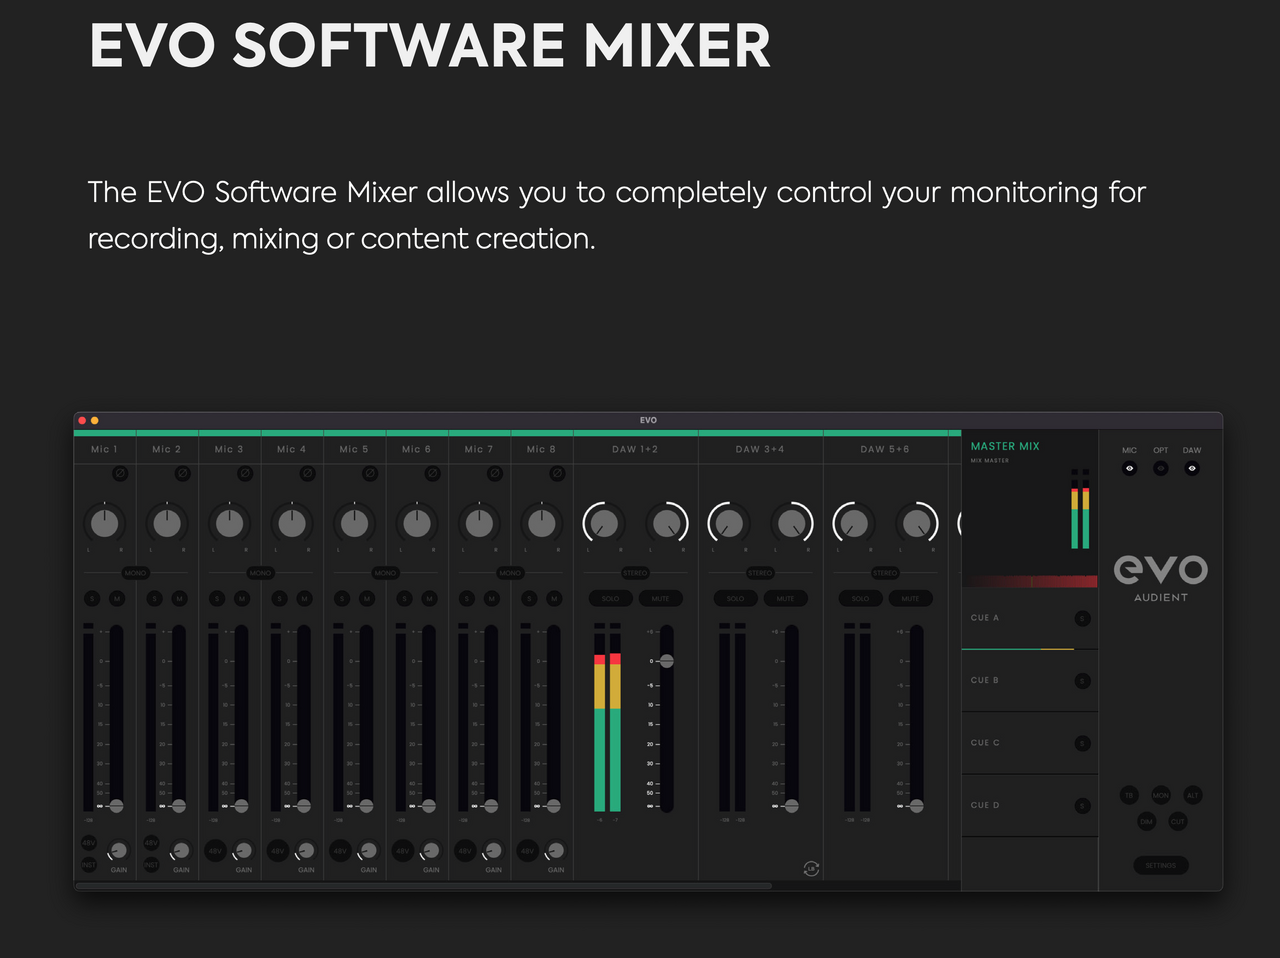Viewport: 1280px width, 958px height.
Task: Switch to ALT speakers
Action: click(x=1192, y=795)
